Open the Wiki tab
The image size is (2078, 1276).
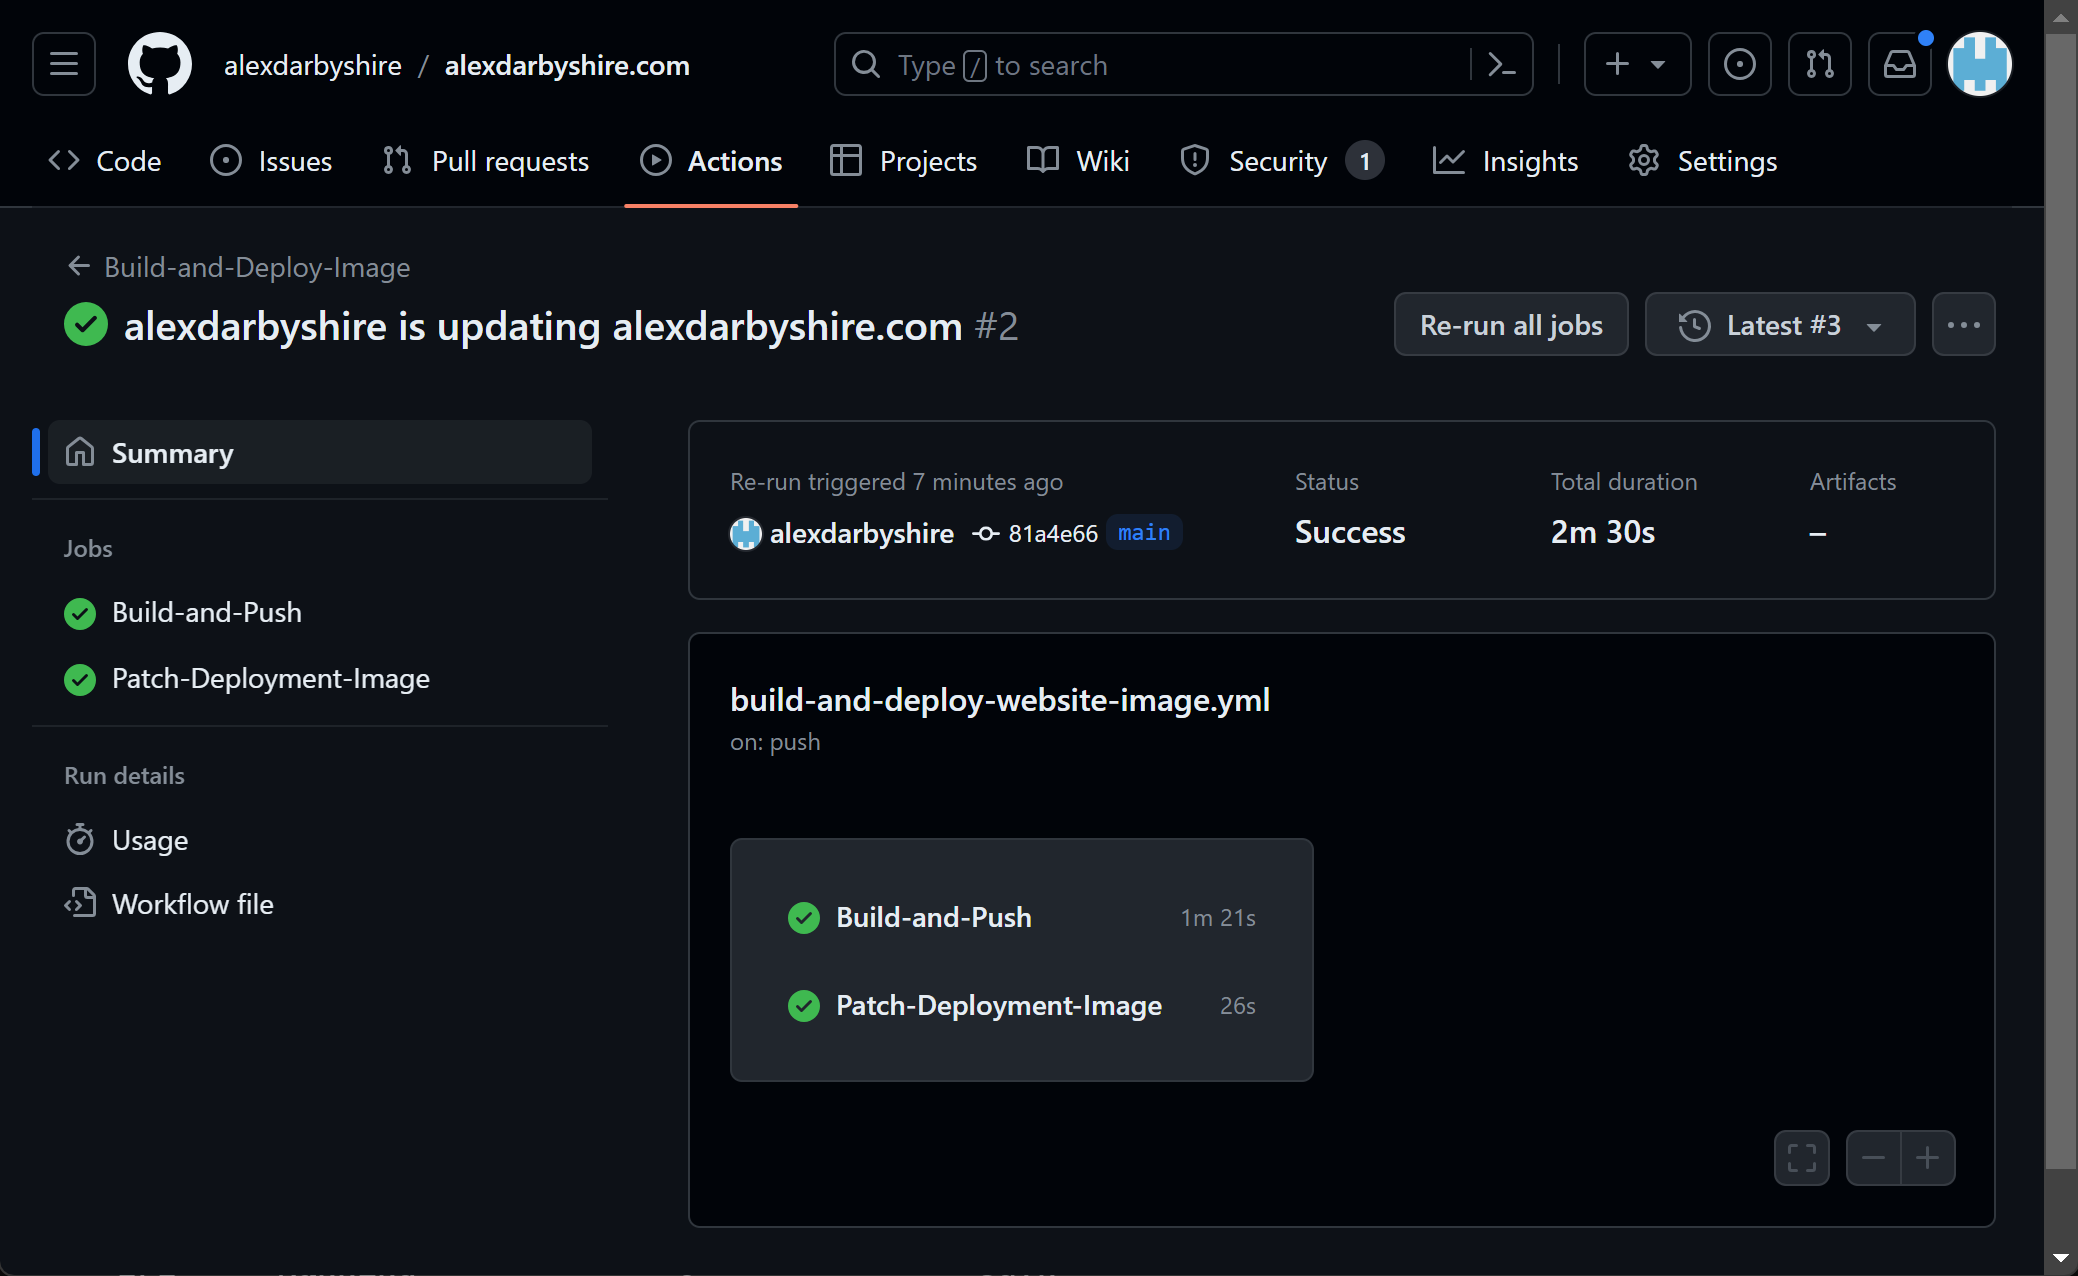[1079, 161]
